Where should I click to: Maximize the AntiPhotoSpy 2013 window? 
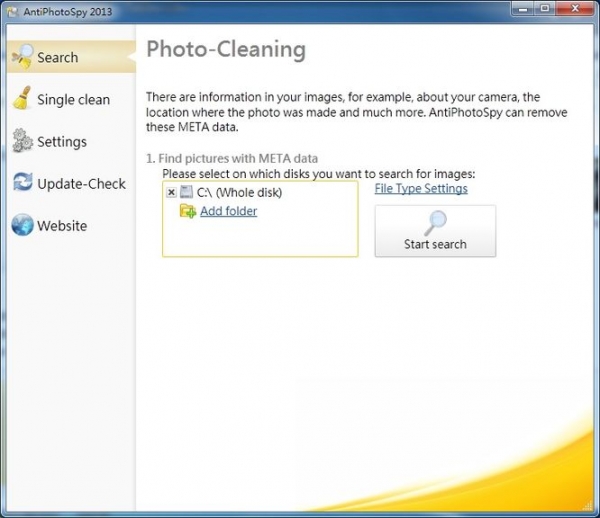tap(545, 9)
